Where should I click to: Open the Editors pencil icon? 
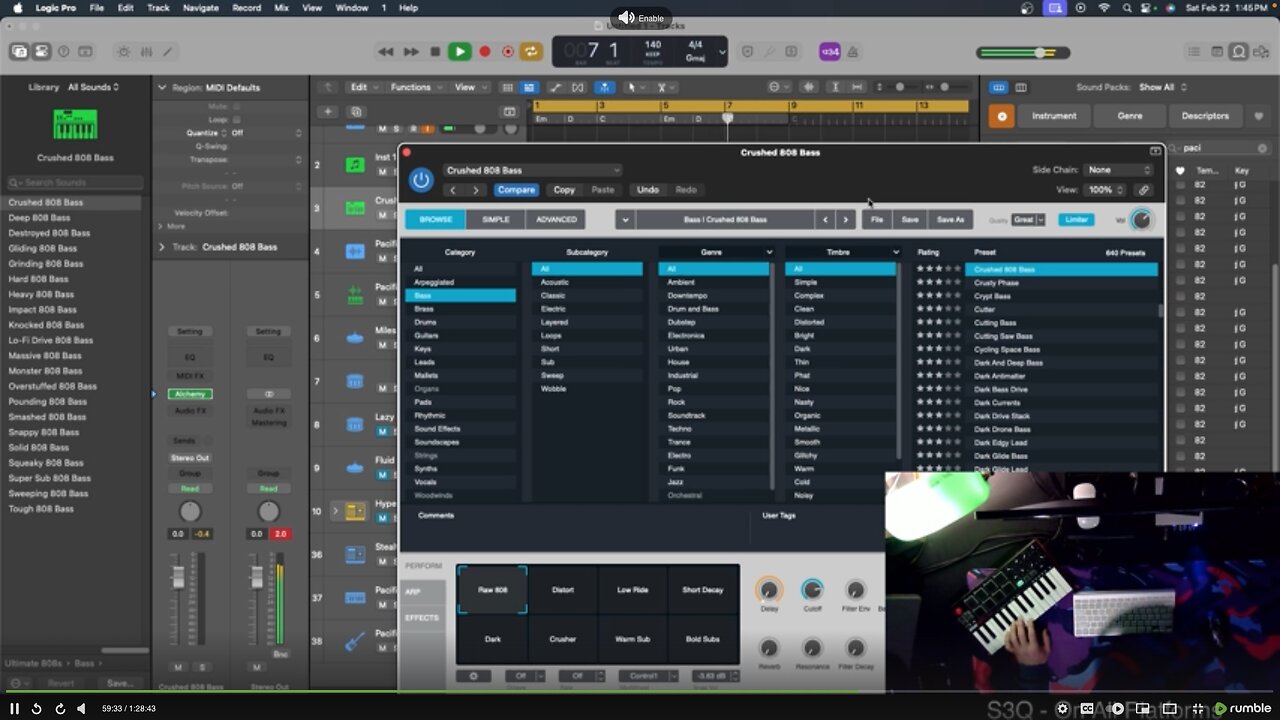[x=167, y=51]
